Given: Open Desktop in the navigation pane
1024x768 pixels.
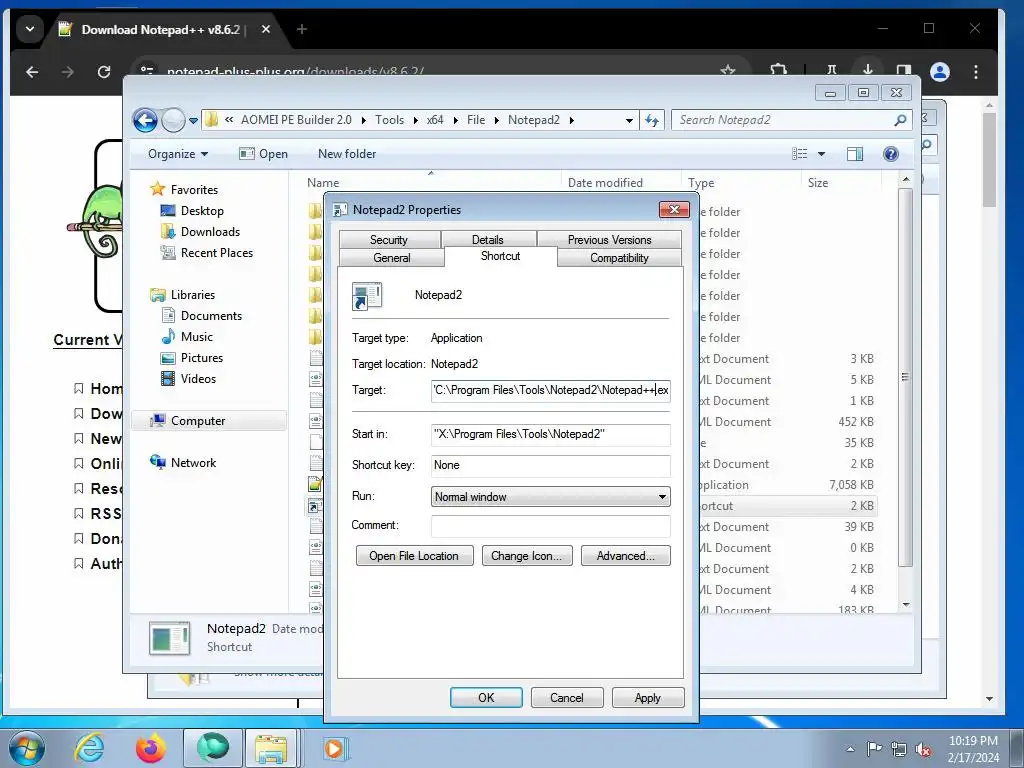Looking at the screenshot, I should [202, 211].
